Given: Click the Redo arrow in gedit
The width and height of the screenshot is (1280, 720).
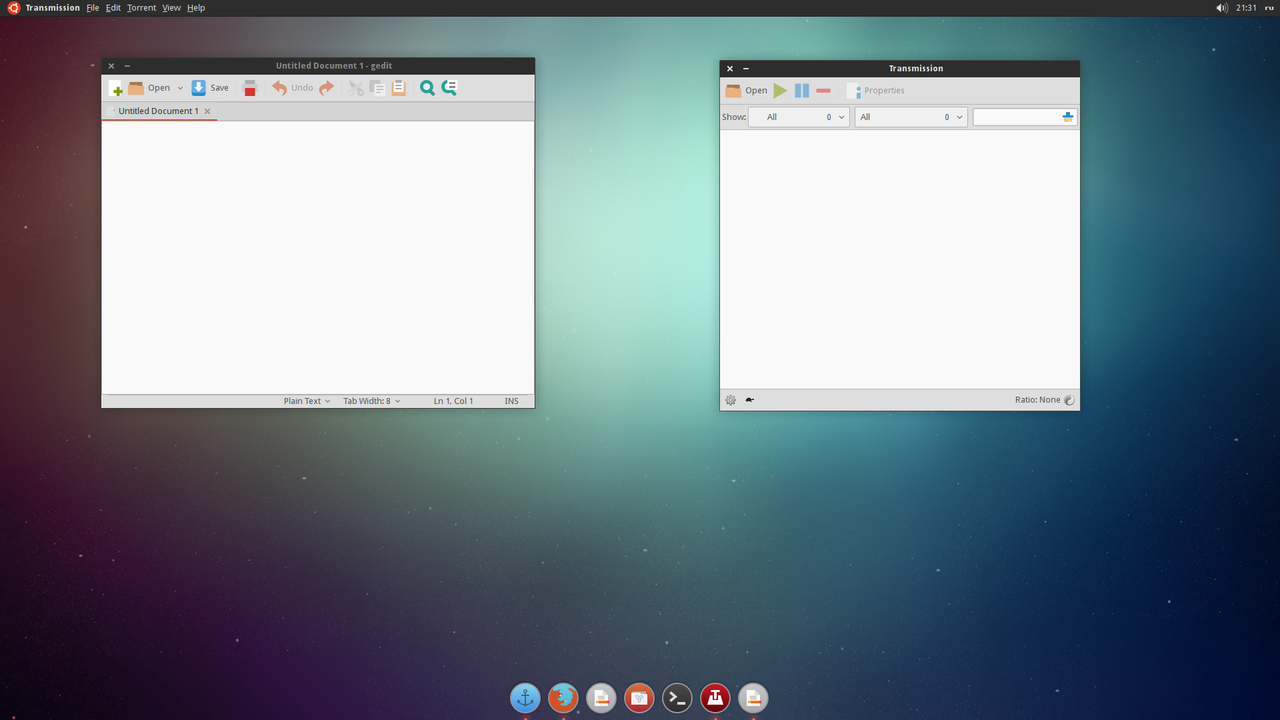Looking at the screenshot, I should click(326, 88).
